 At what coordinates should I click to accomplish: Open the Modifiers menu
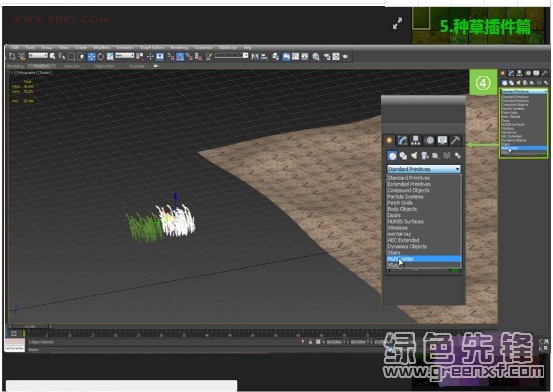coord(102,47)
